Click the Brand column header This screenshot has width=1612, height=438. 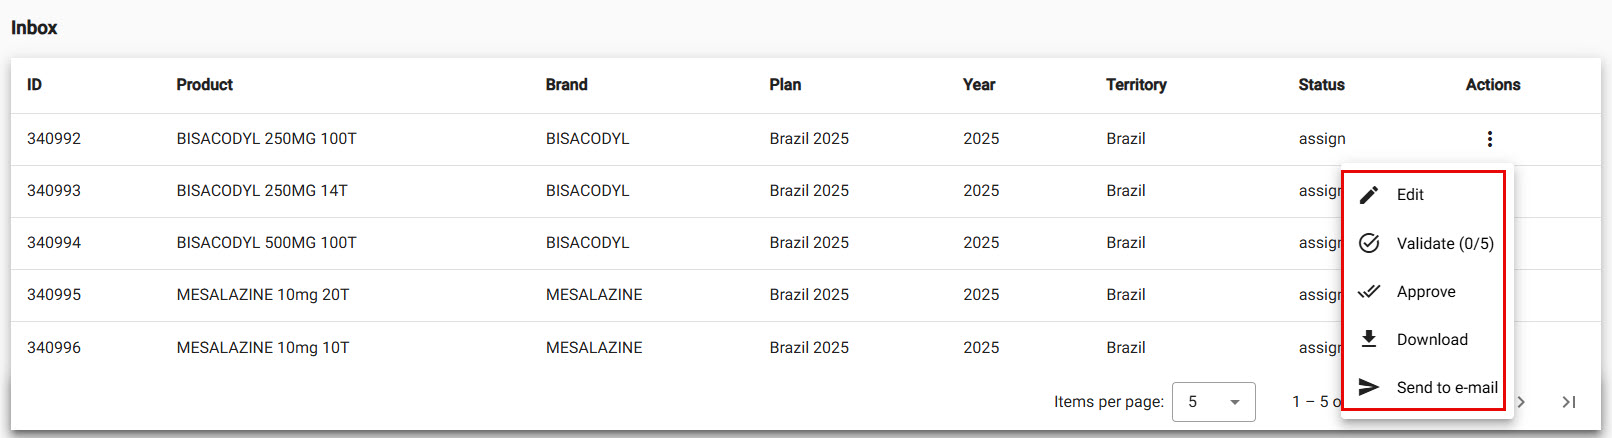point(566,85)
